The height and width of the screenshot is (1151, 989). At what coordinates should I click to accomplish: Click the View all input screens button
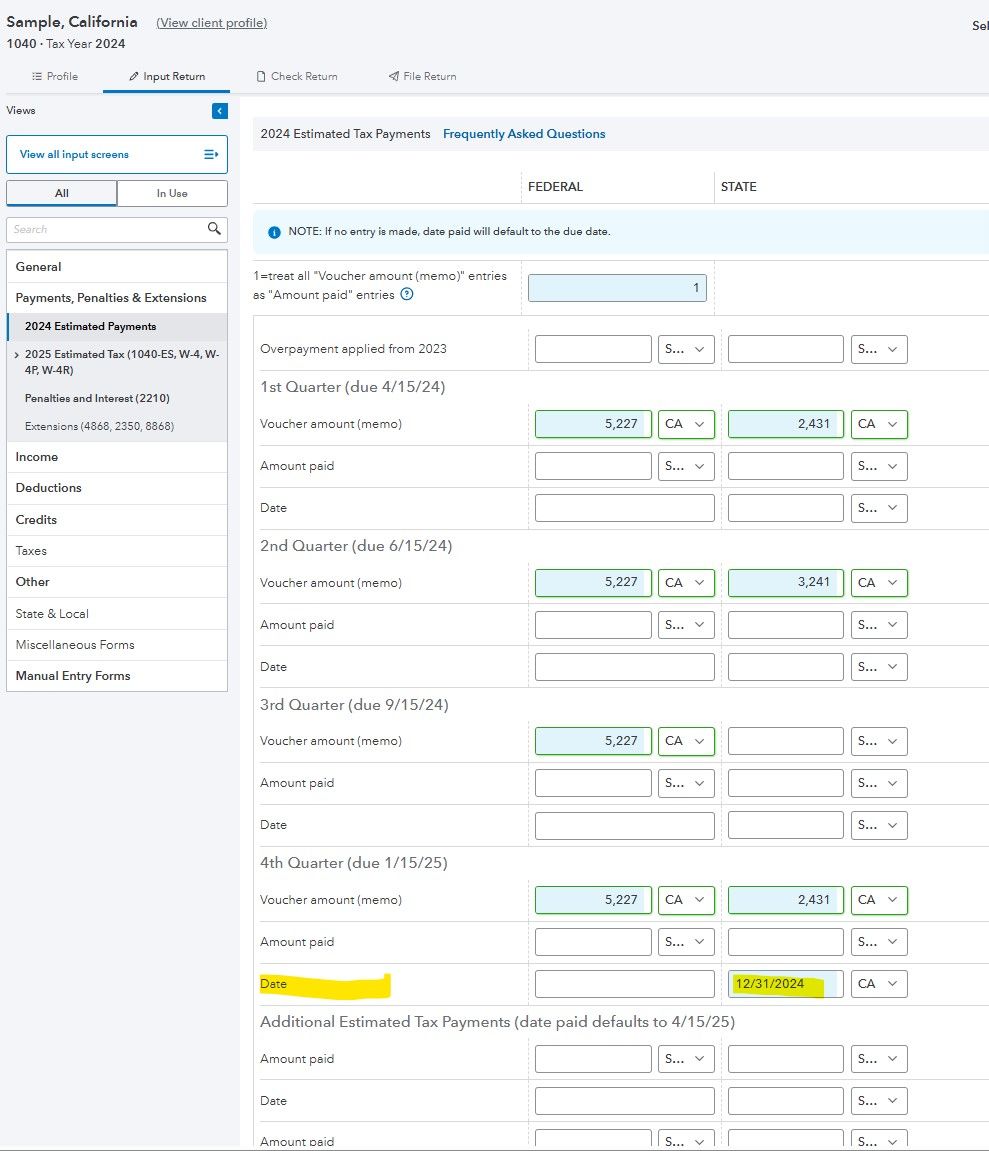click(x=116, y=155)
